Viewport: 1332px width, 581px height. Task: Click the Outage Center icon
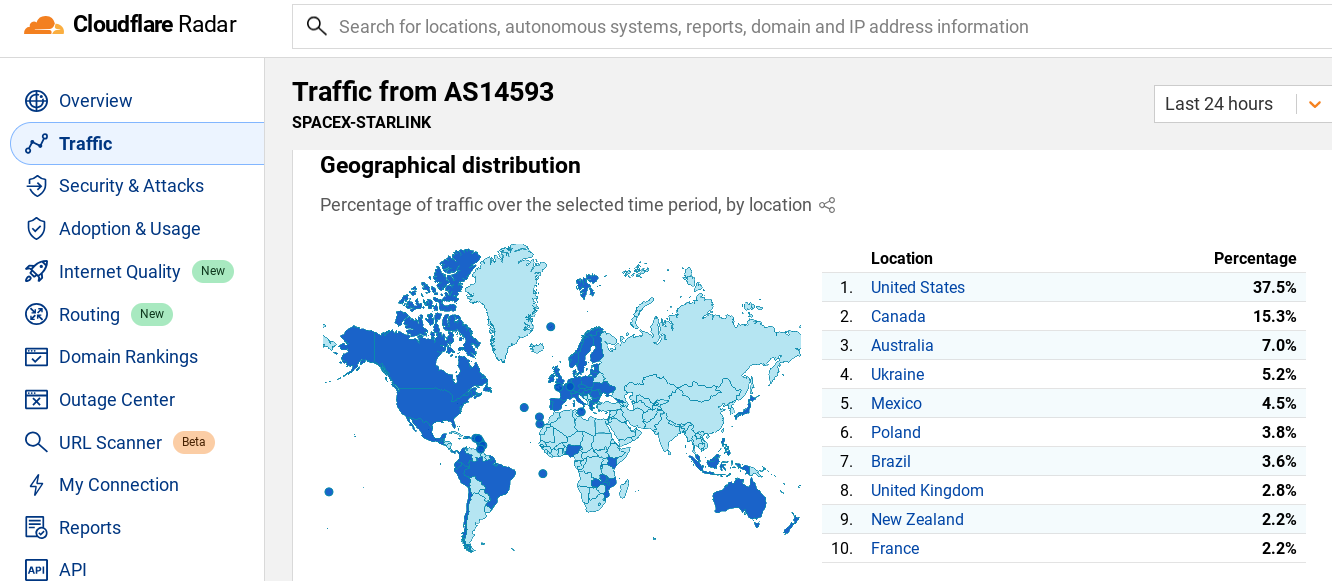click(36, 400)
